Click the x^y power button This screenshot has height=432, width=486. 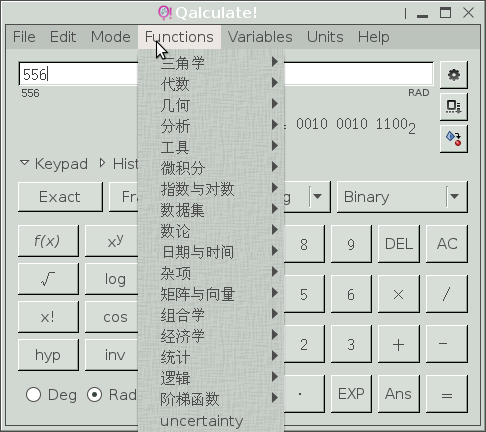coord(112,241)
